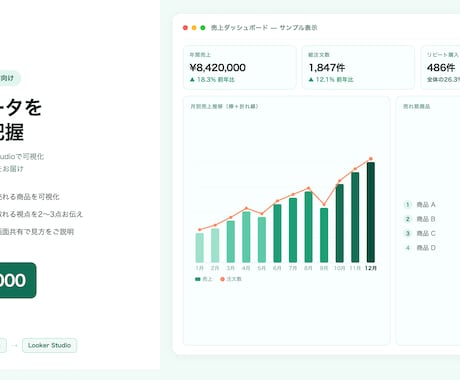Click the 9月 bar in the chart

point(324,235)
